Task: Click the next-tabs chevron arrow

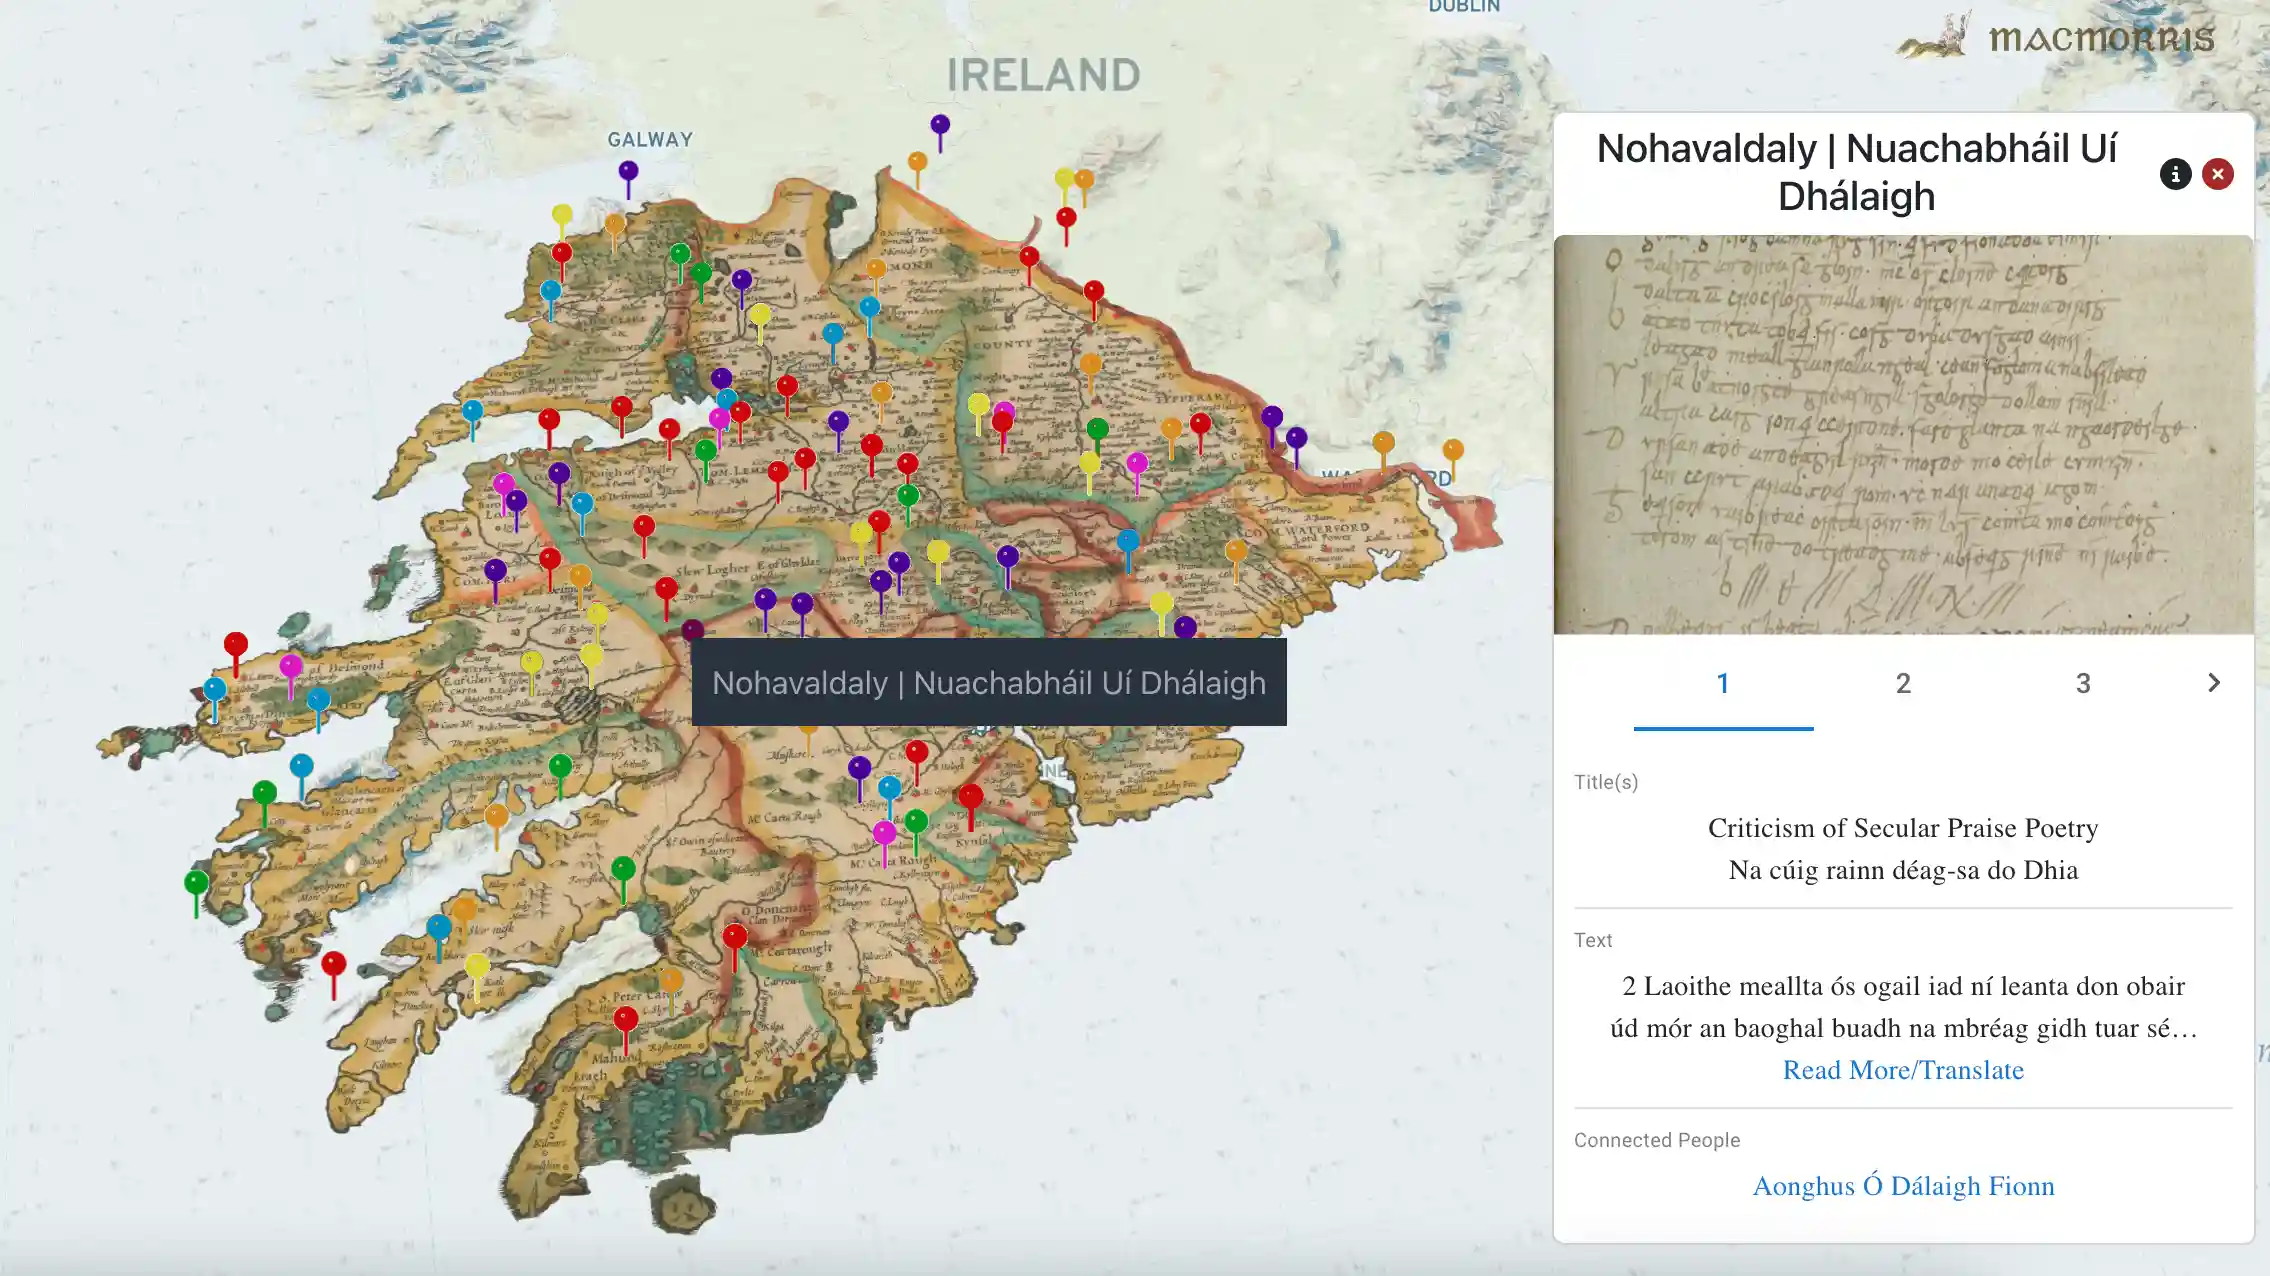Action: pos(2213,683)
